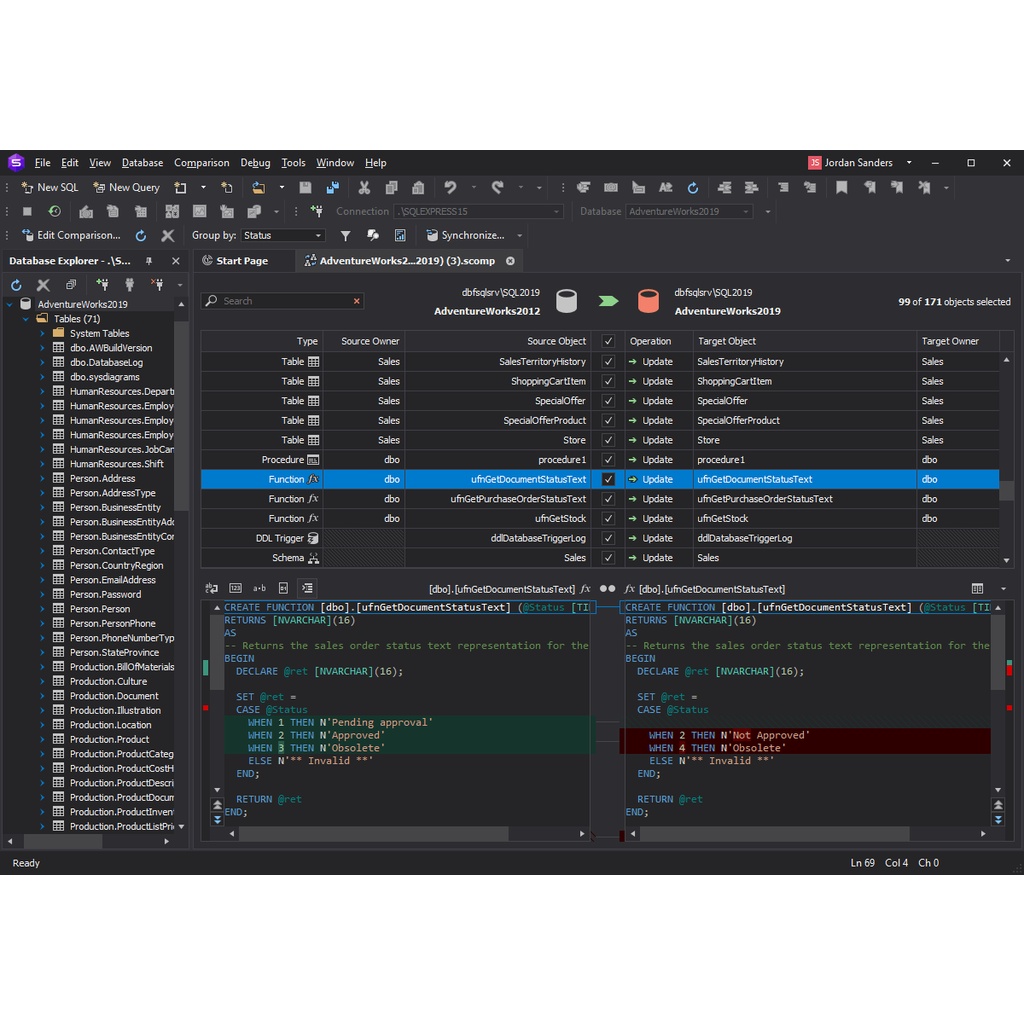Click the New Query button
This screenshot has height=1024, width=1024.
(x=125, y=187)
